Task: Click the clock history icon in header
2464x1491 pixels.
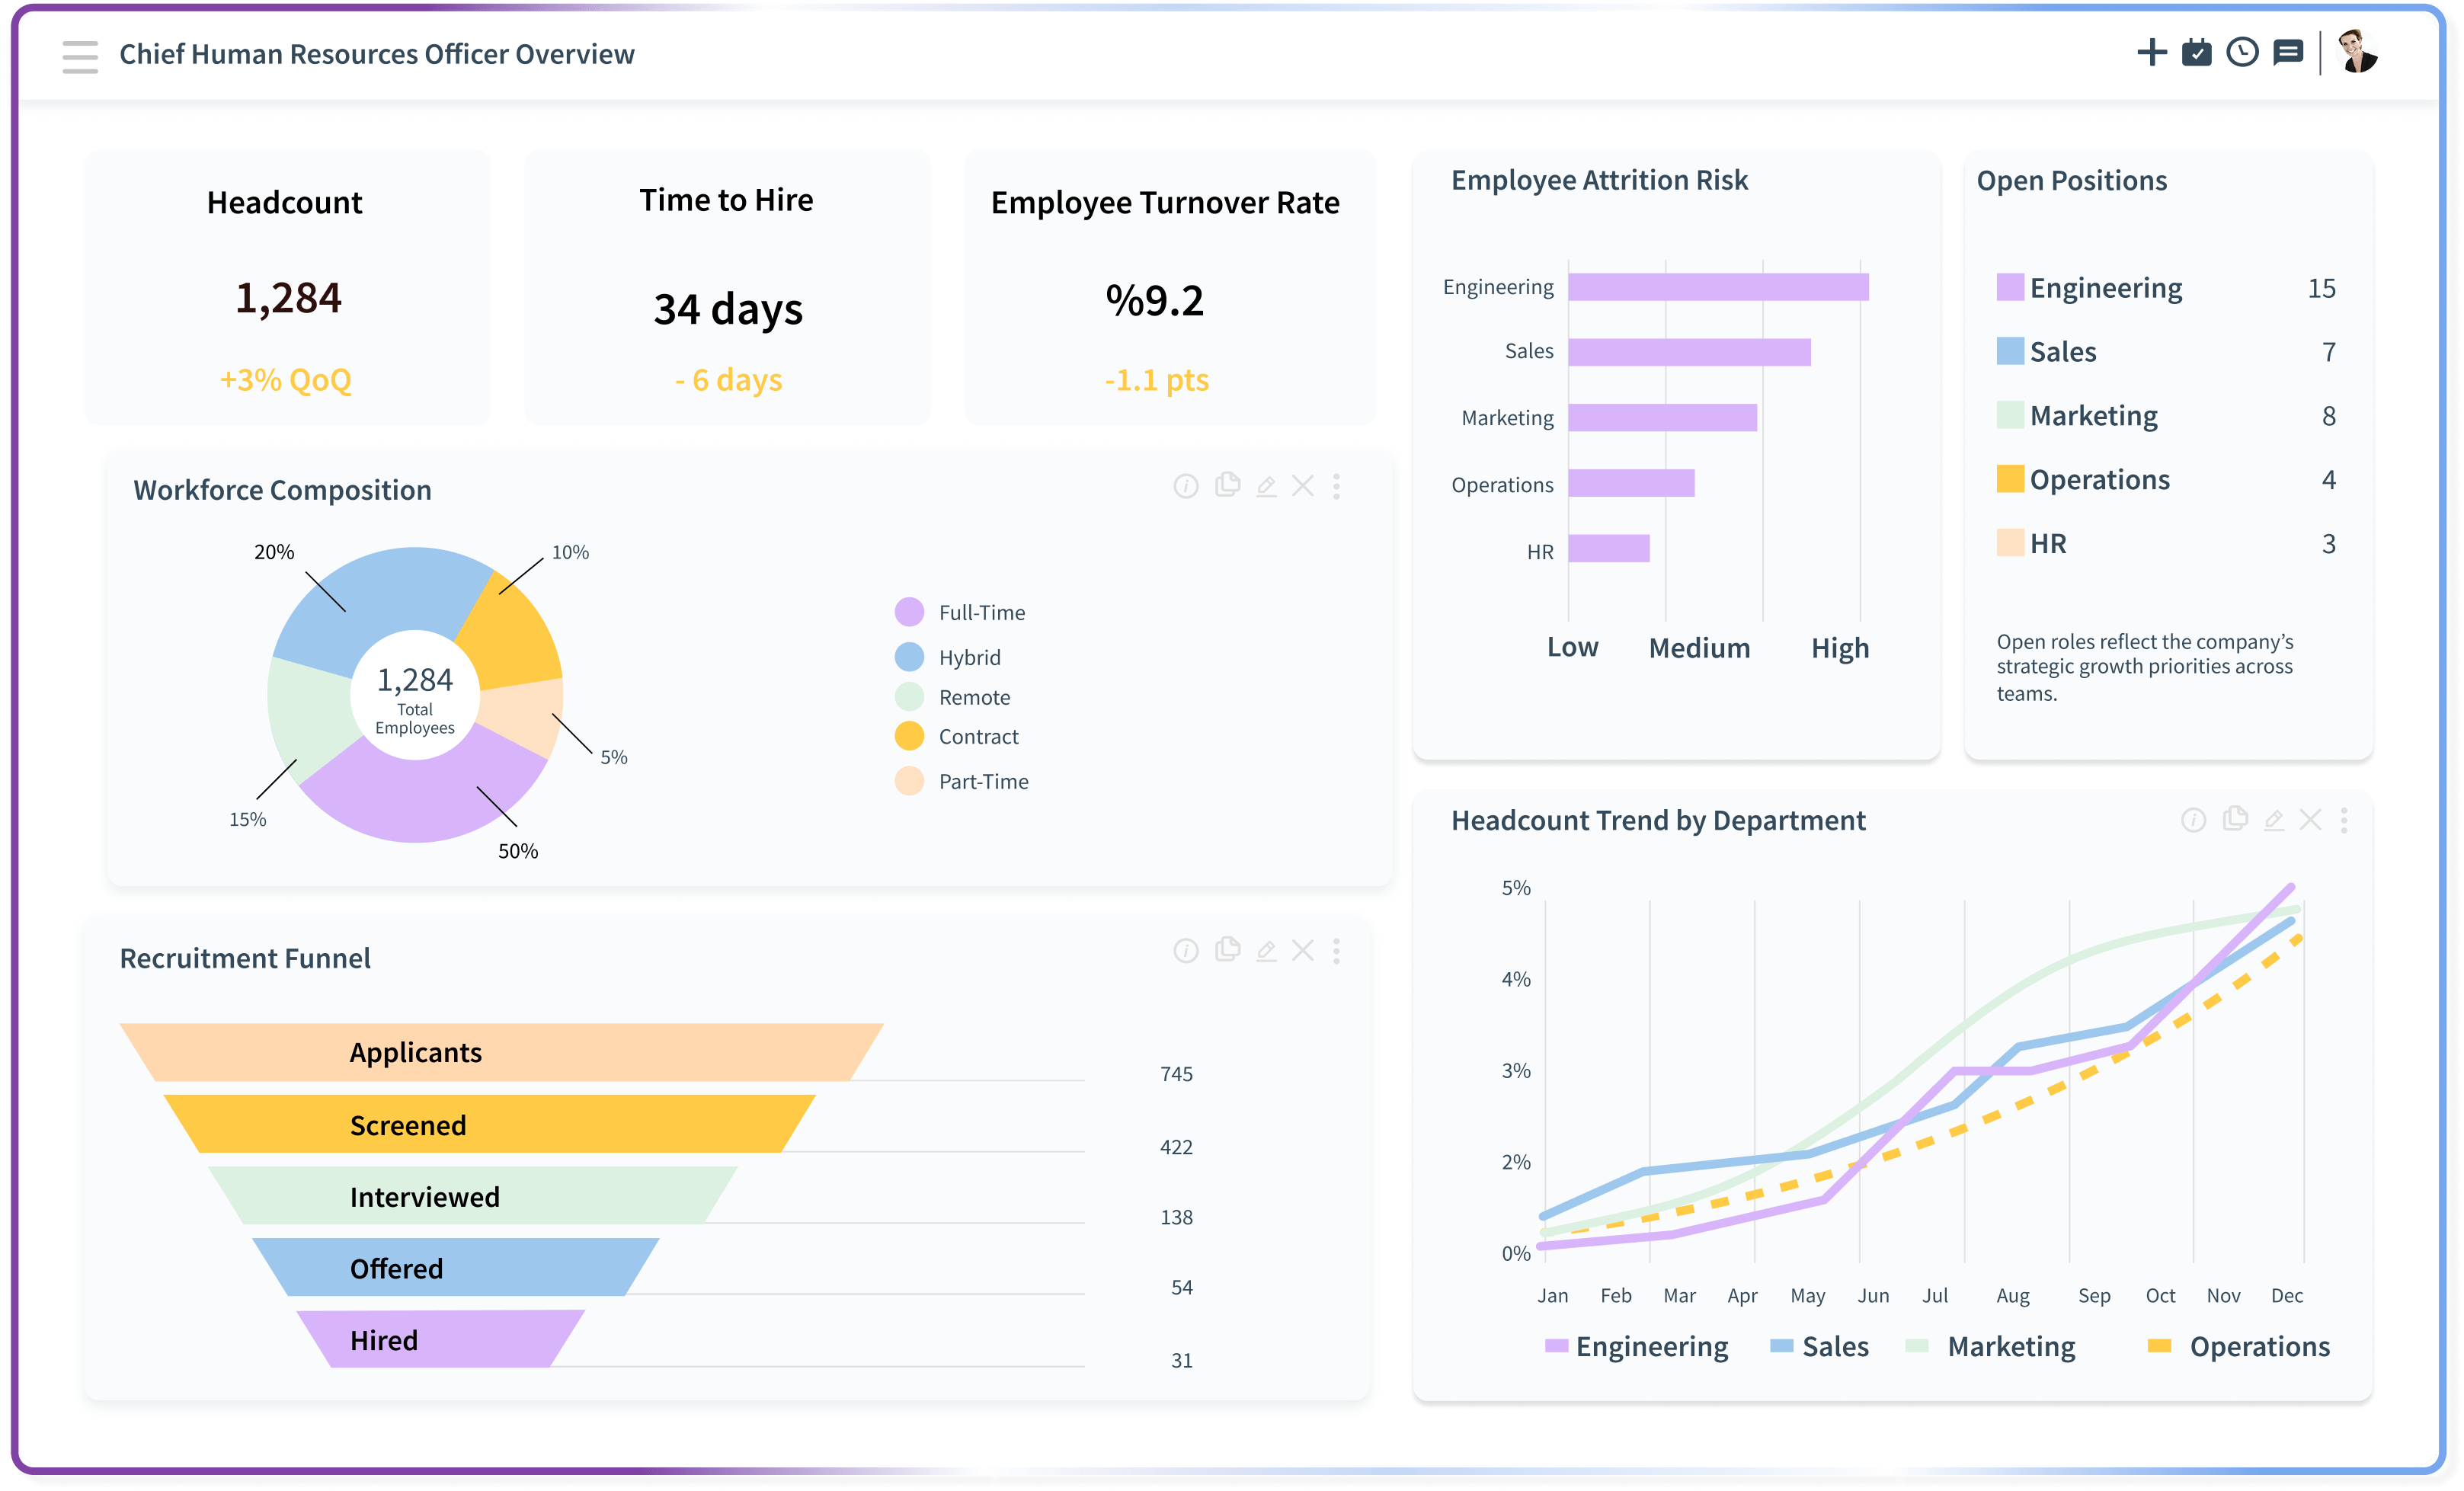Action: coord(2242,52)
